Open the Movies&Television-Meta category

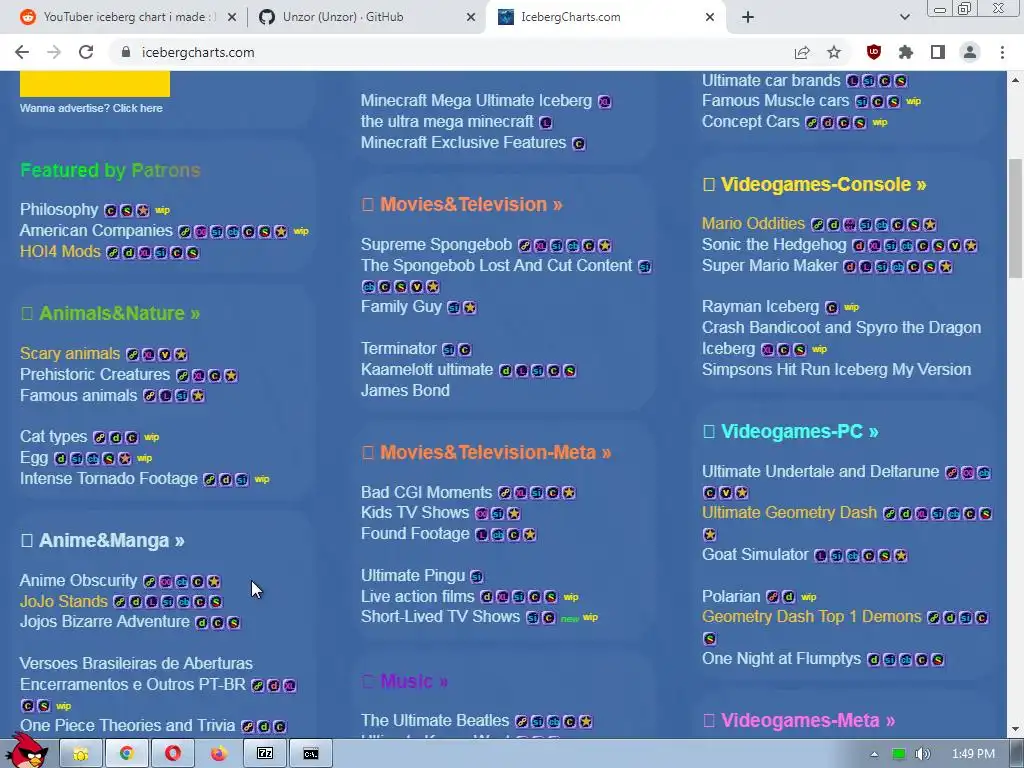(x=487, y=453)
